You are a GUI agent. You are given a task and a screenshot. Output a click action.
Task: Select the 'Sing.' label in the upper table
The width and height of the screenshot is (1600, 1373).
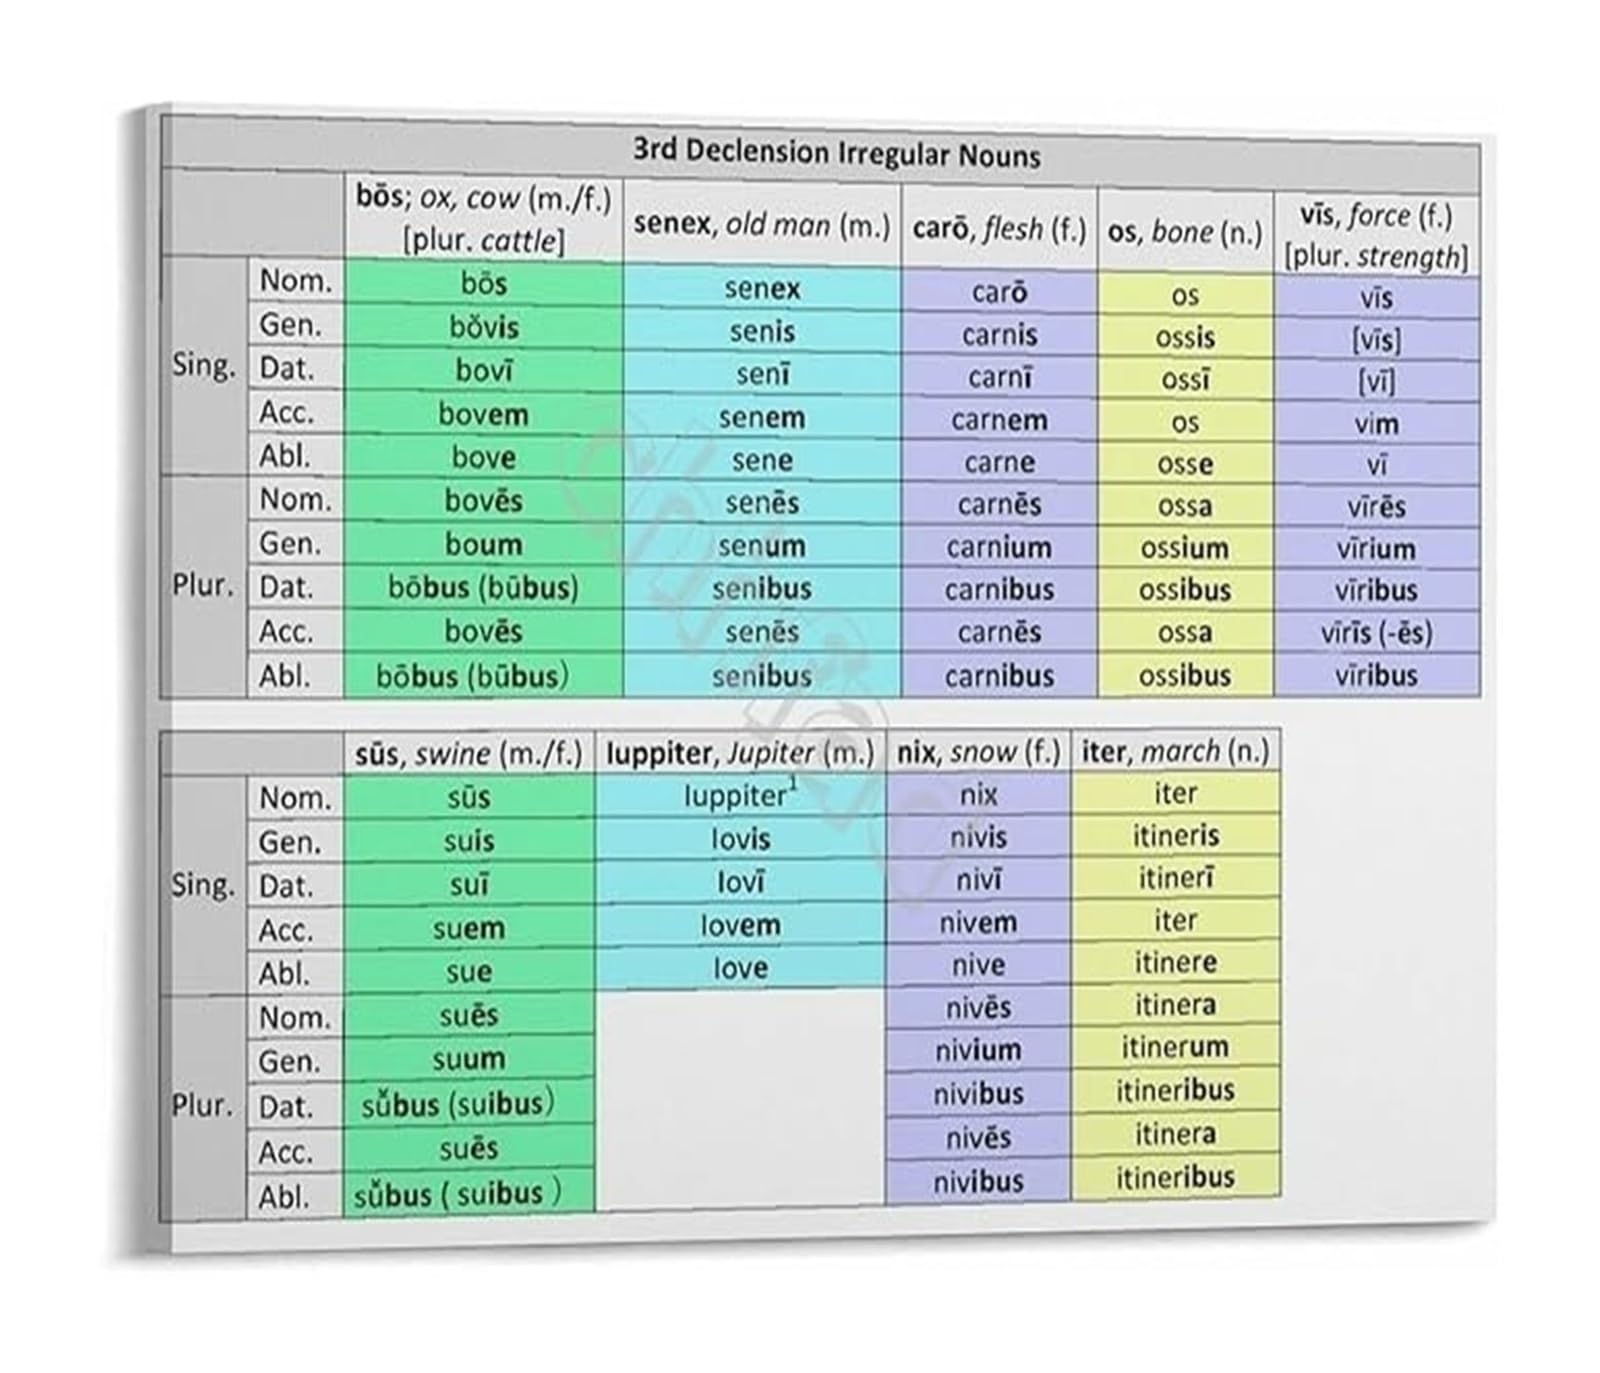tap(204, 366)
